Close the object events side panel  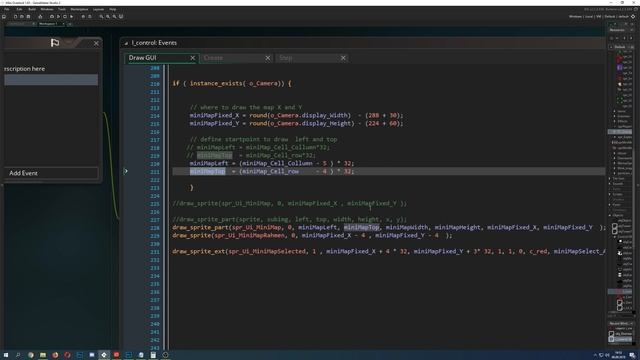[x=96, y=43]
